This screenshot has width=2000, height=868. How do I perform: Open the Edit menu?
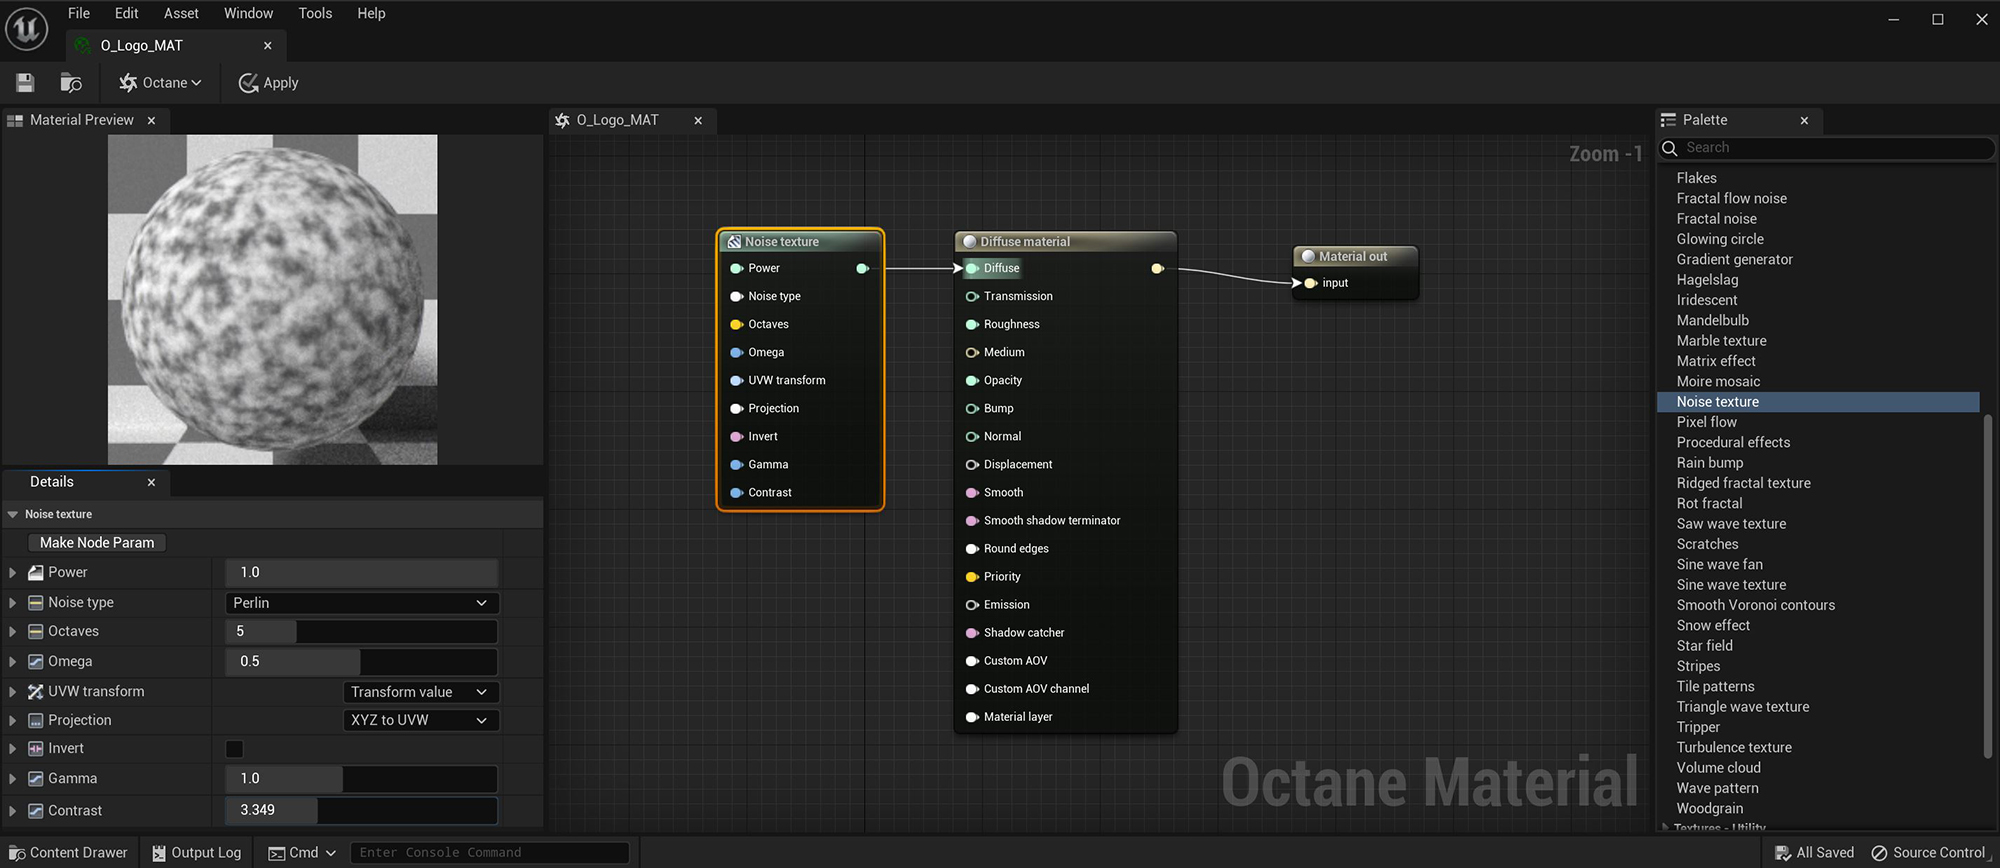[127, 13]
